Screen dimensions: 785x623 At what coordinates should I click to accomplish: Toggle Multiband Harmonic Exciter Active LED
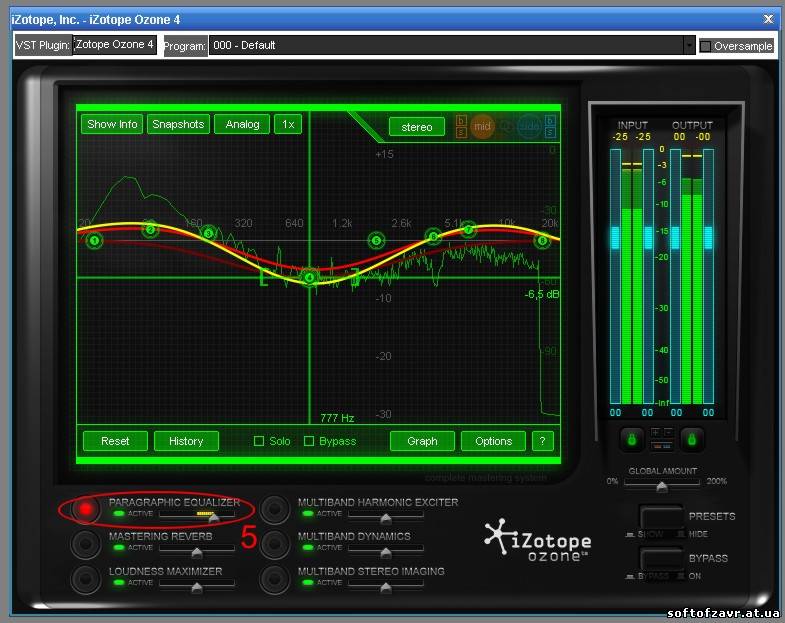(x=308, y=513)
